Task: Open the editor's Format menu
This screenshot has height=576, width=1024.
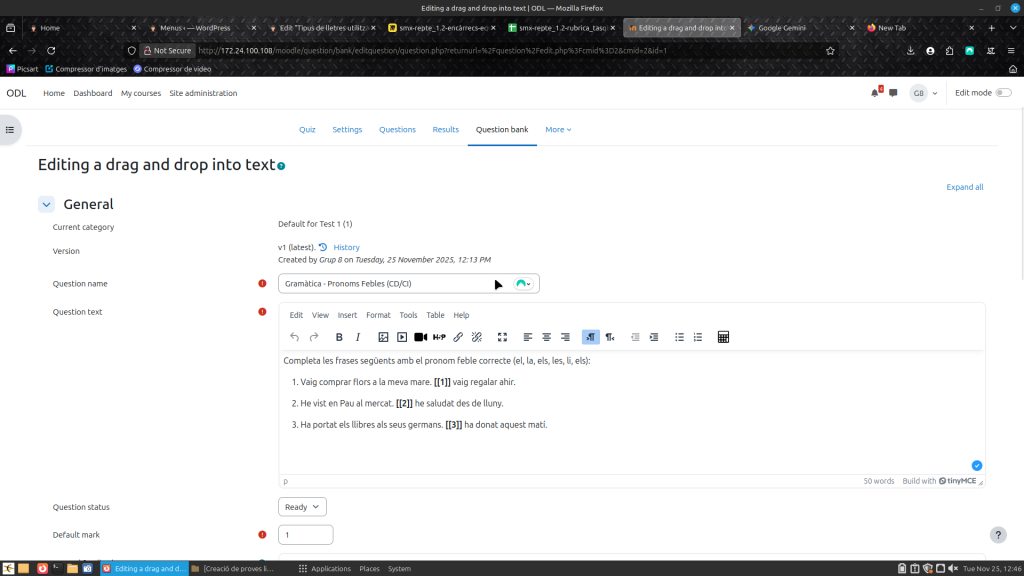Action: click(378, 315)
